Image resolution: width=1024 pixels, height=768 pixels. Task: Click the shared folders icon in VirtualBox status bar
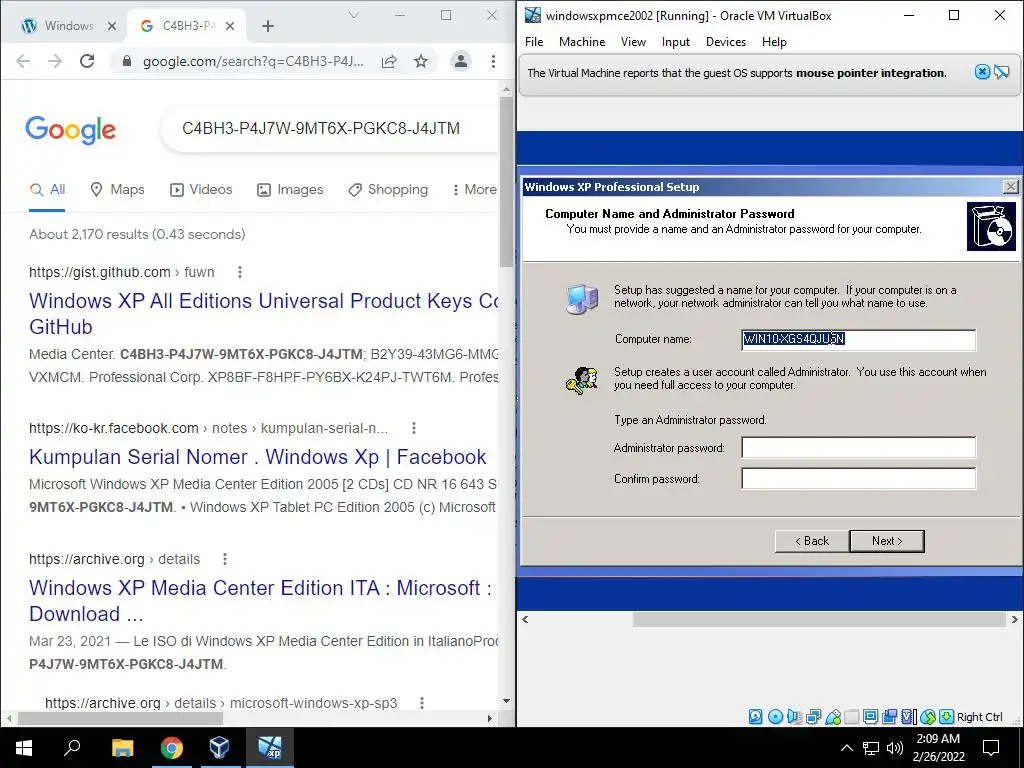[852, 716]
